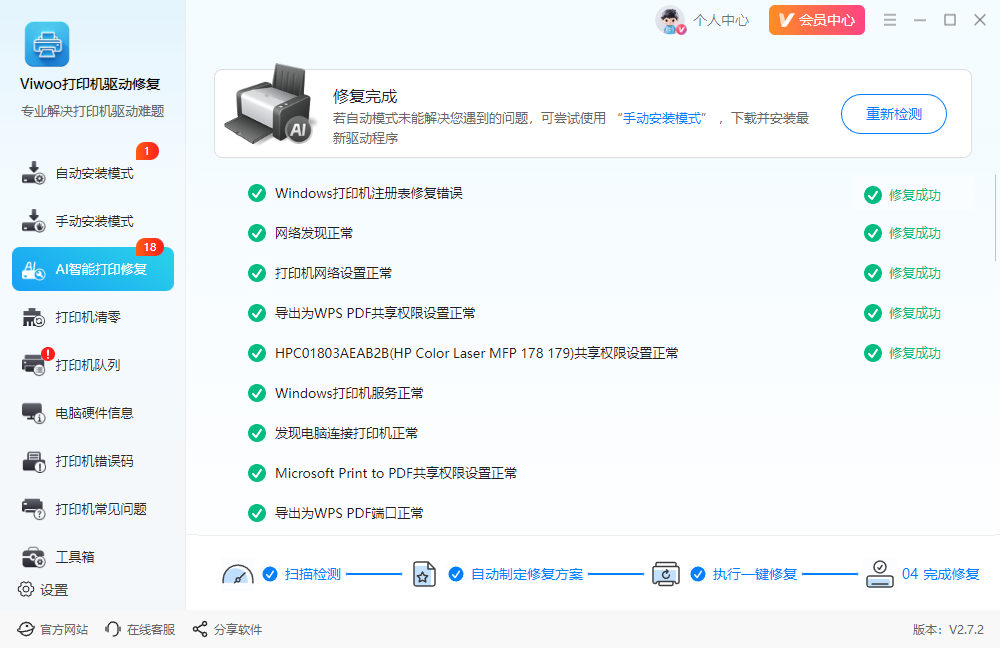Click check icon beside 打印机网络设置正常

pyautogui.click(x=257, y=273)
